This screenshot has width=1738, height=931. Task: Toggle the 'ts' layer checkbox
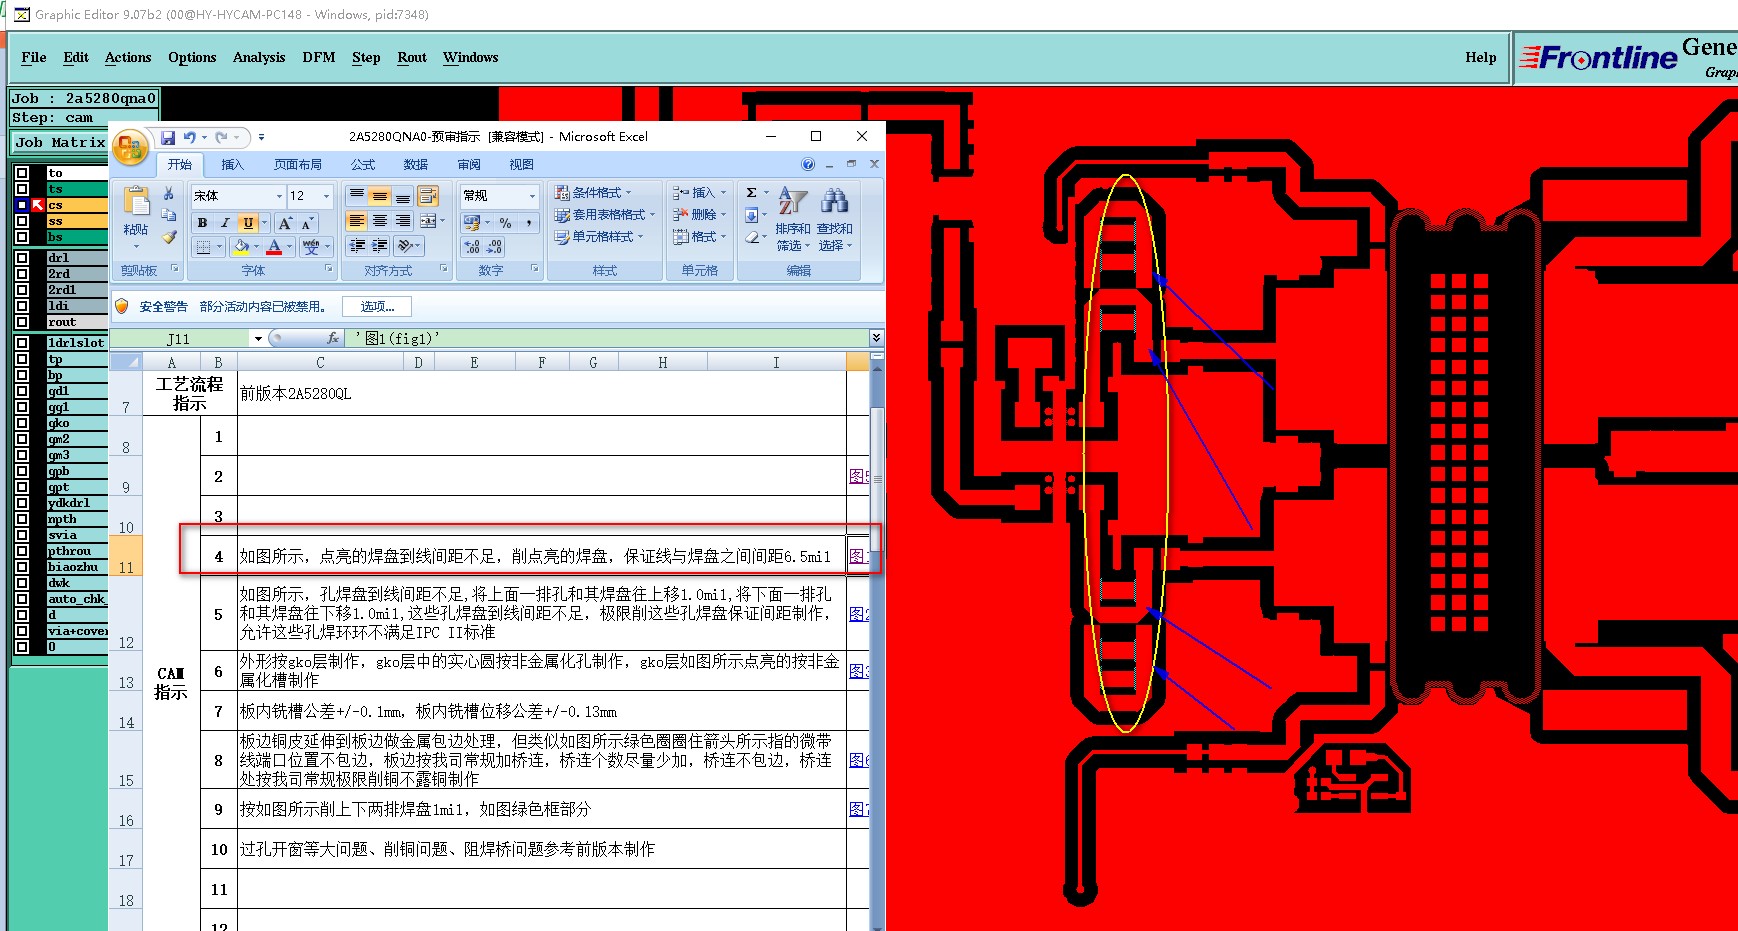21,189
